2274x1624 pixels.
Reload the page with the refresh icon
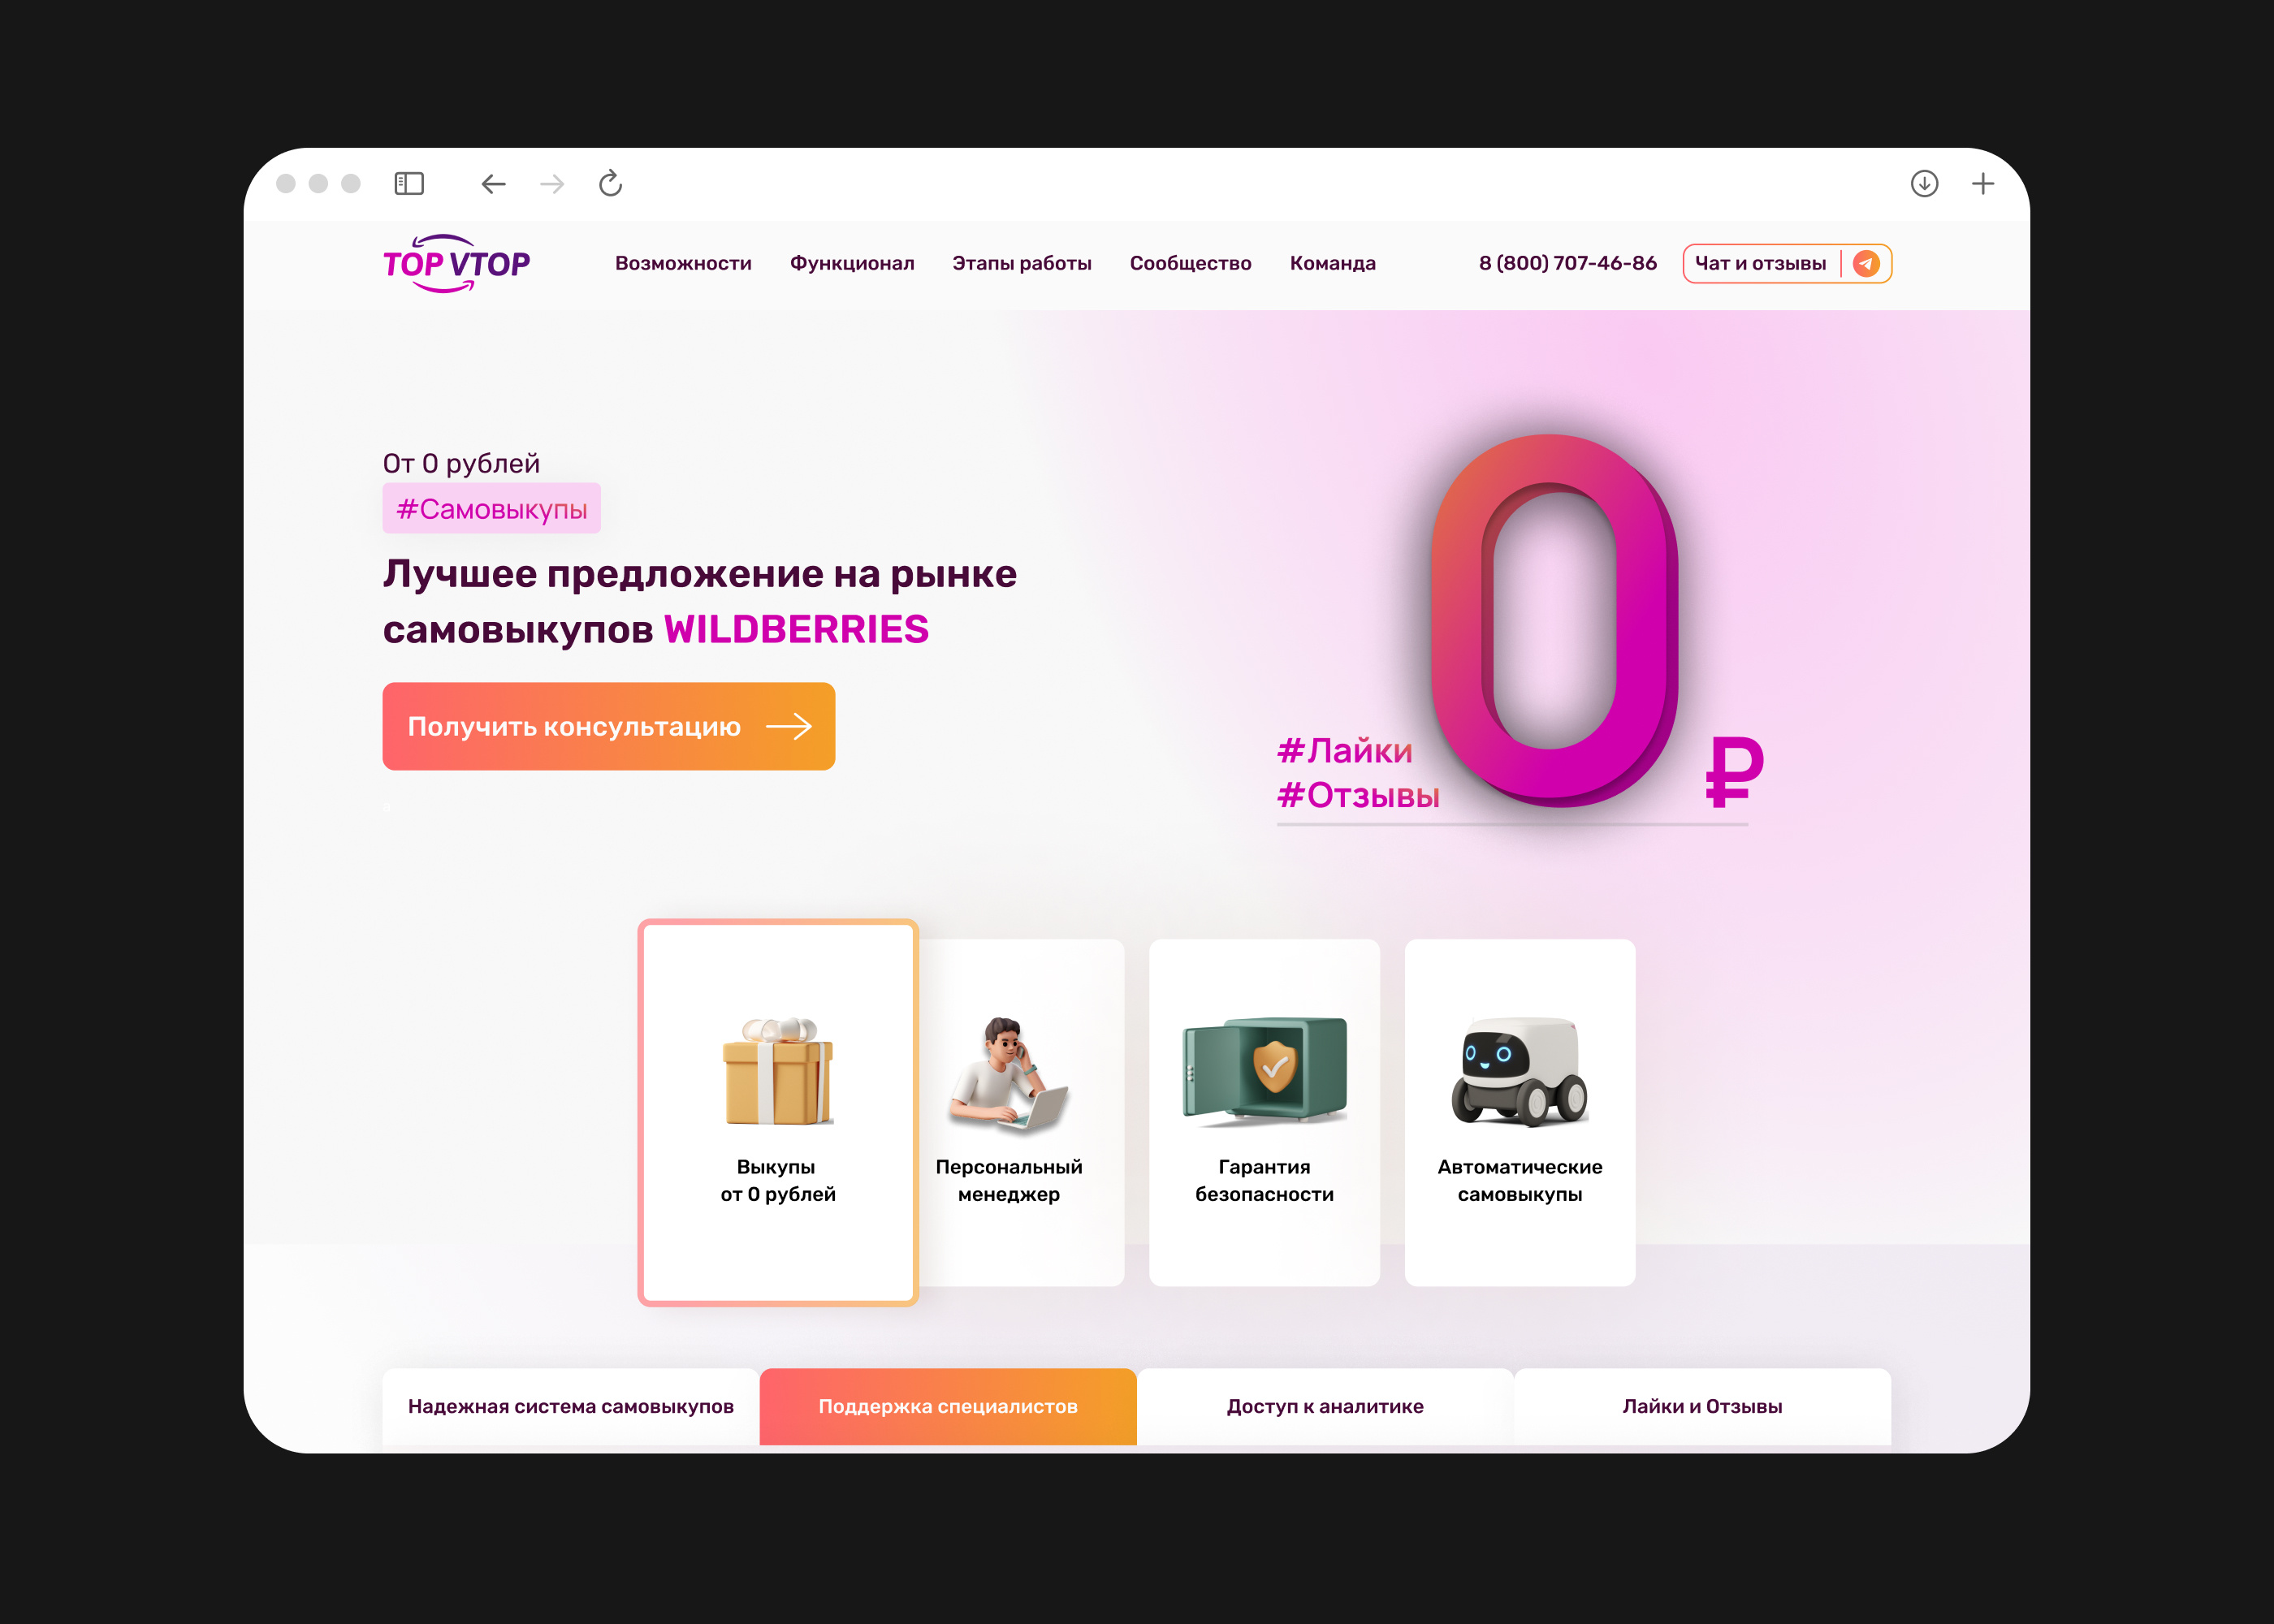point(610,183)
